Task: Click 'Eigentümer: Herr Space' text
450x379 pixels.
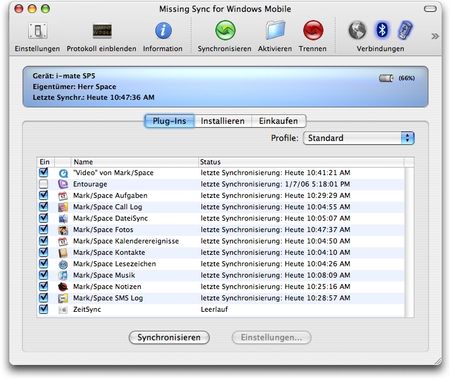Action: (74, 87)
